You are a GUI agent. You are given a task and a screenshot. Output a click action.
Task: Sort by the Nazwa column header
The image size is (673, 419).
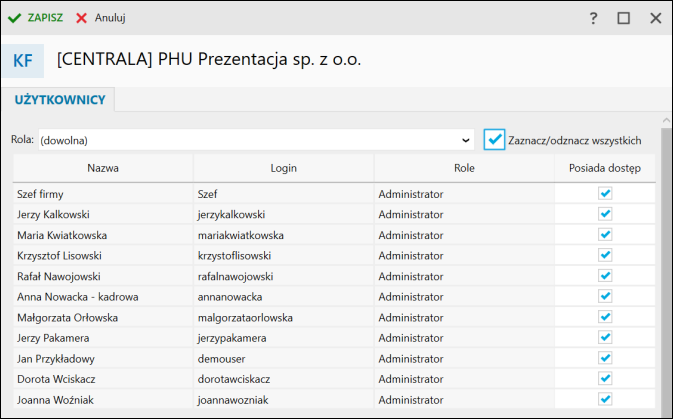(103, 168)
